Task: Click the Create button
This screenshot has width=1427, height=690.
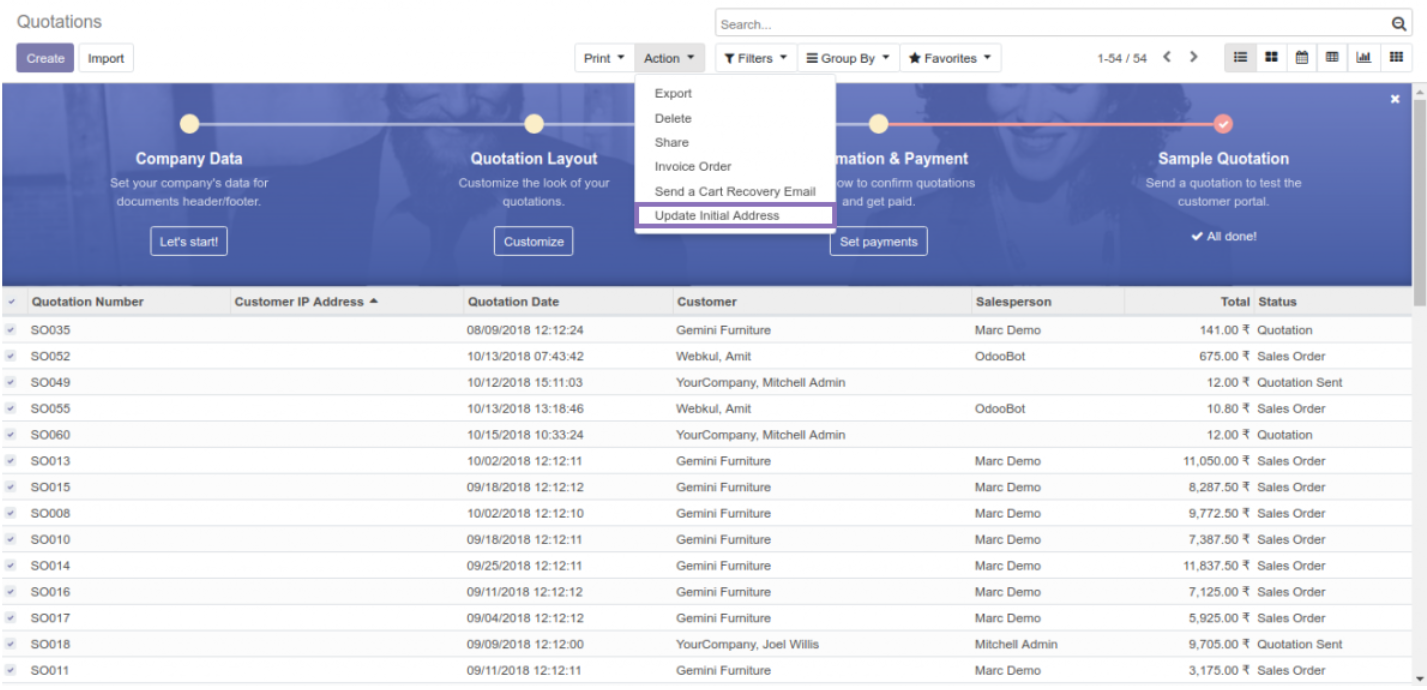Action: (45, 58)
